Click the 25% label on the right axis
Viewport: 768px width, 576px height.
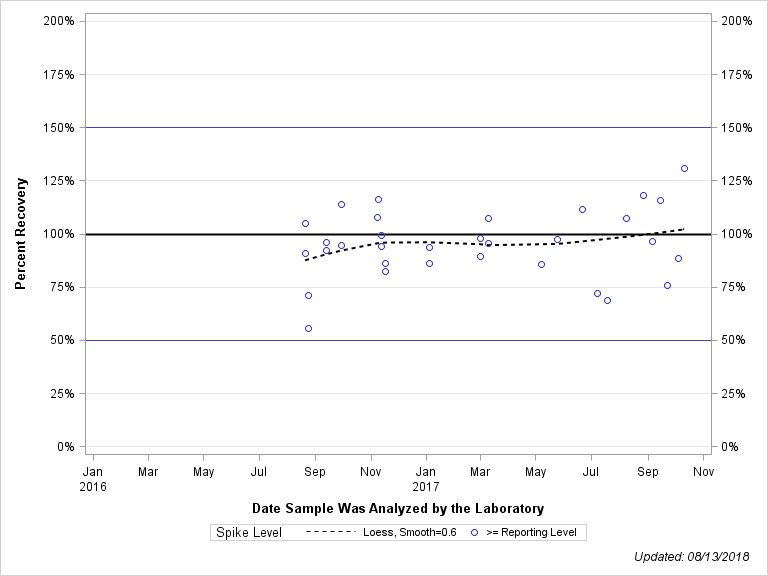point(733,393)
